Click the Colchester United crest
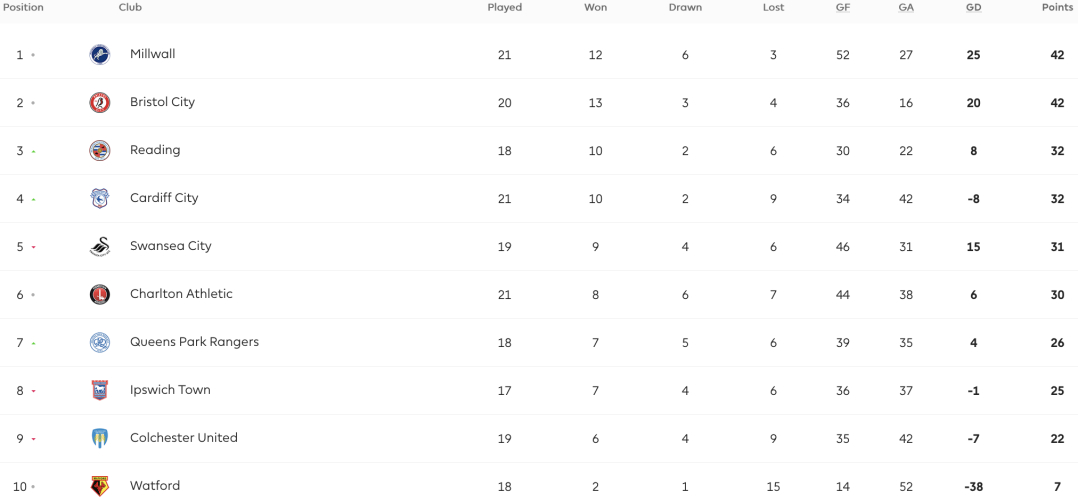The width and height of the screenshot is (1078, 500). tap(100, 438)
